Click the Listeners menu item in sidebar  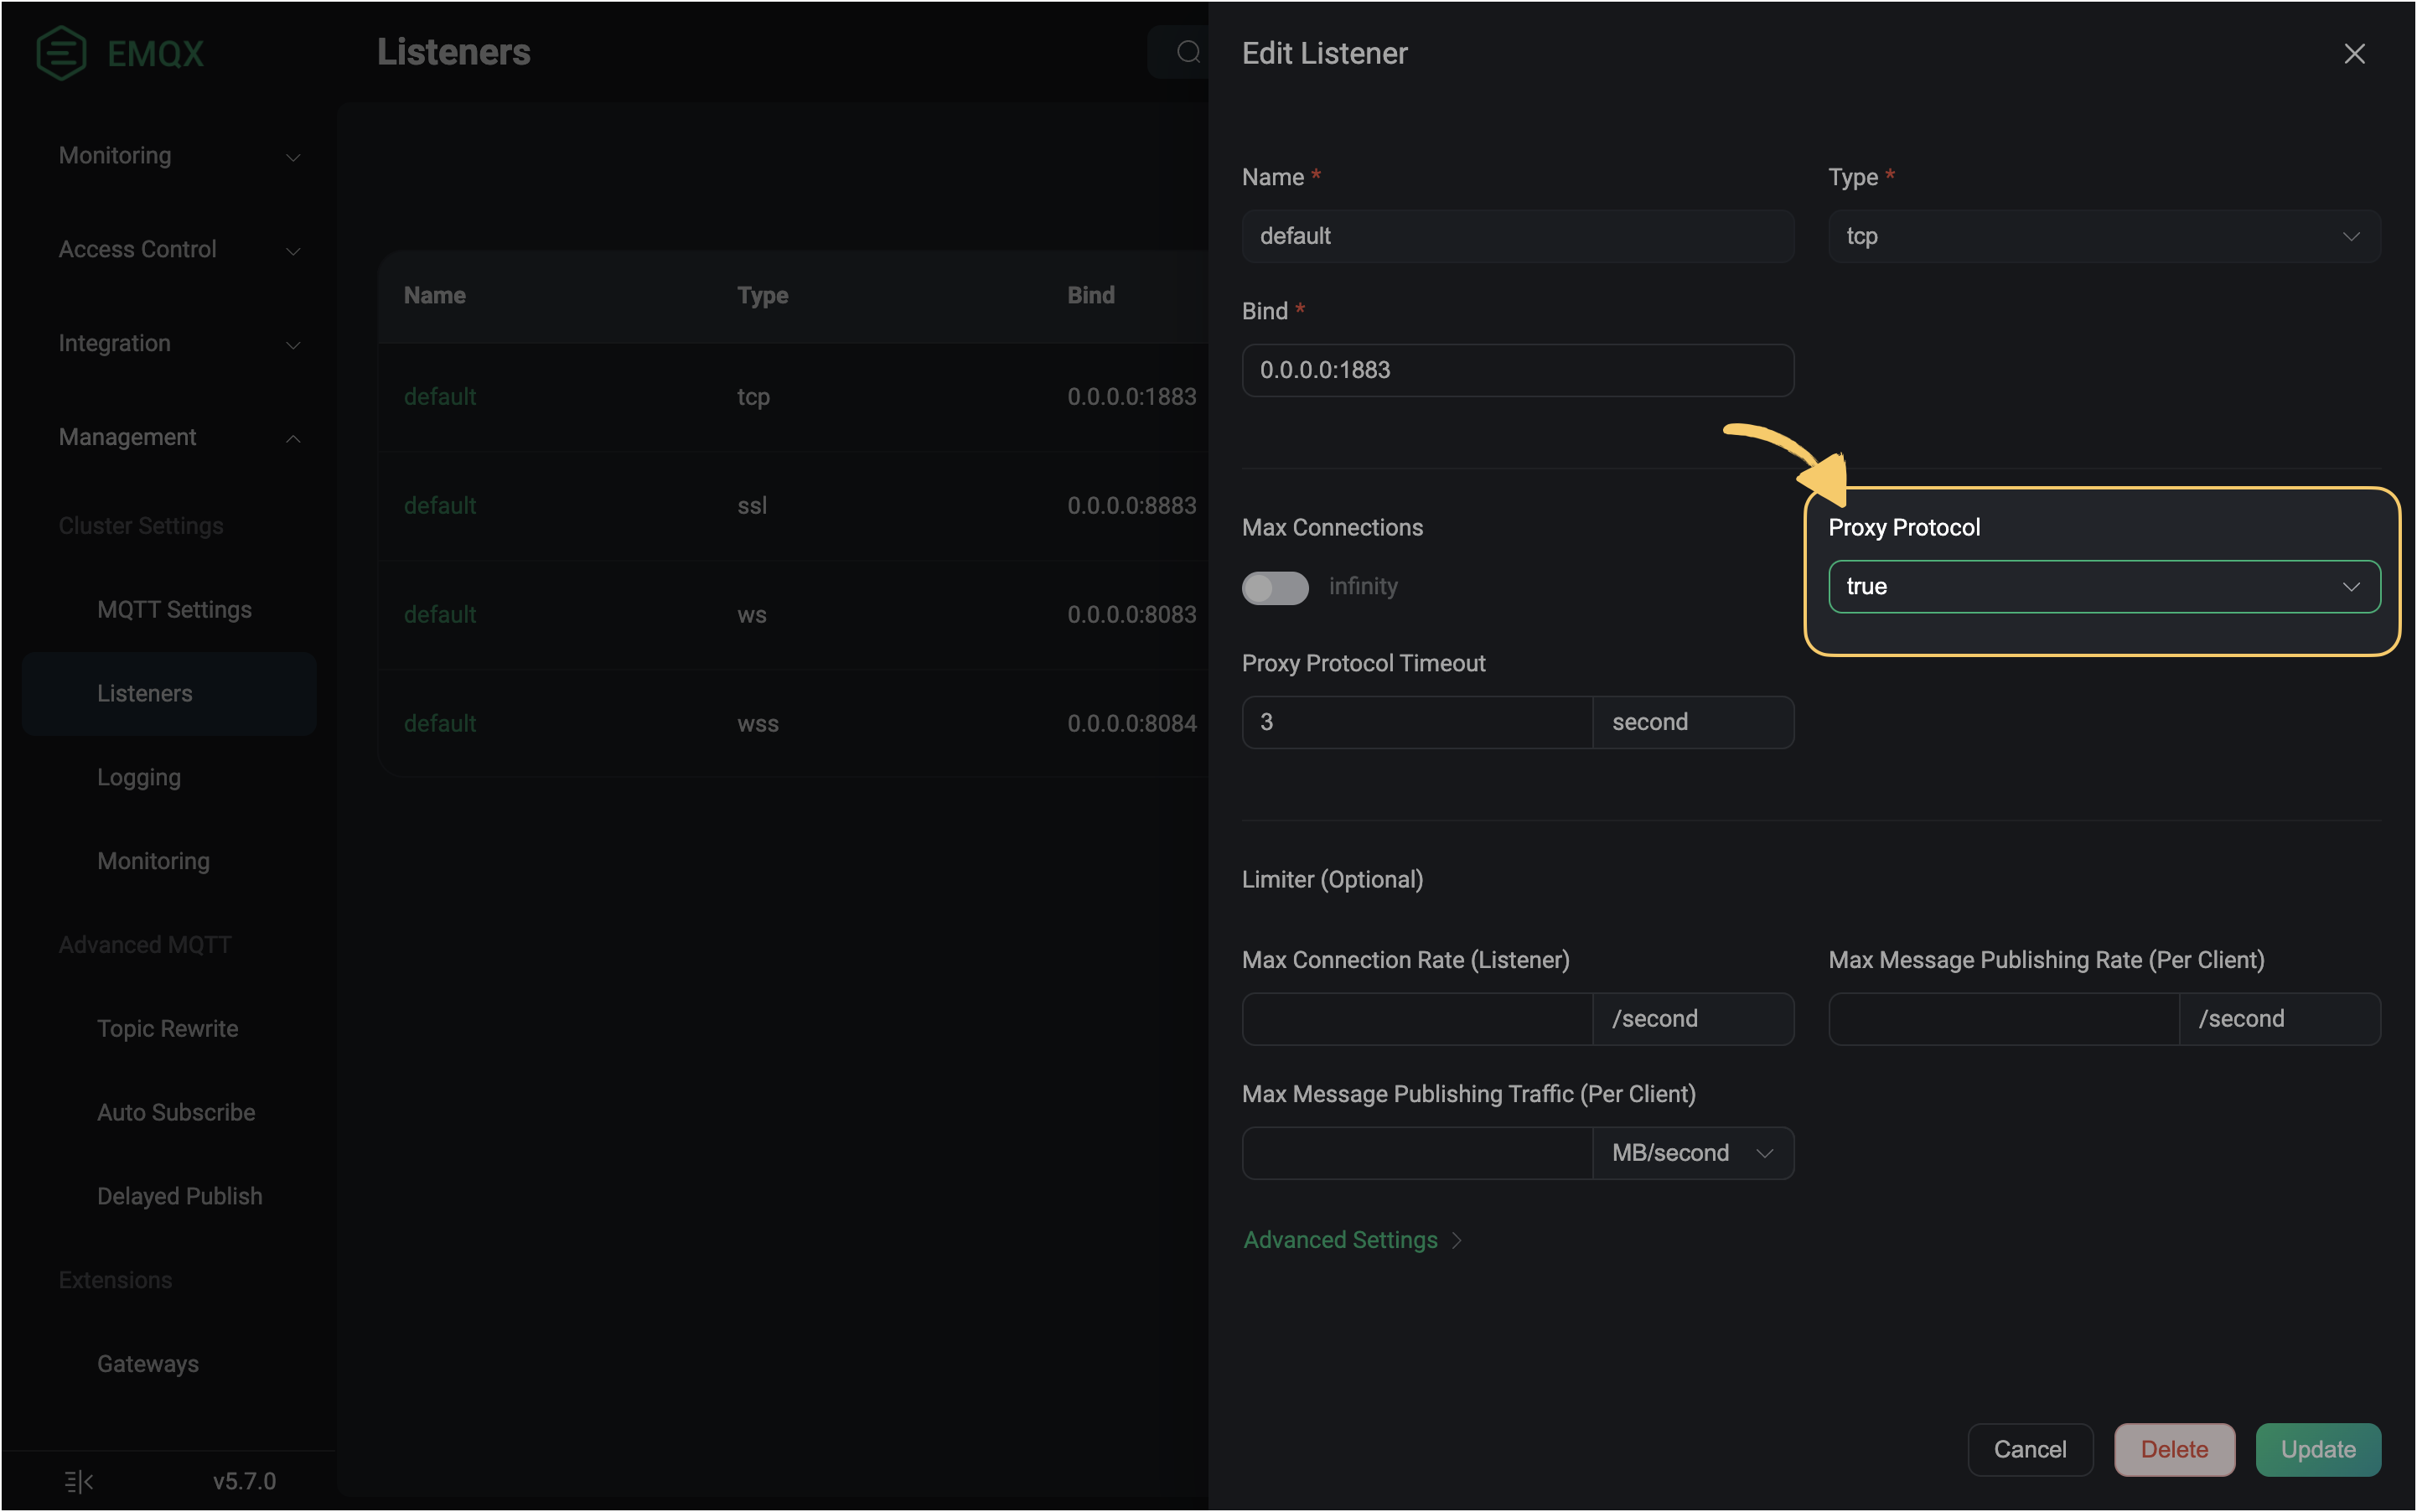pyautogui.click(x=144, y=693)
